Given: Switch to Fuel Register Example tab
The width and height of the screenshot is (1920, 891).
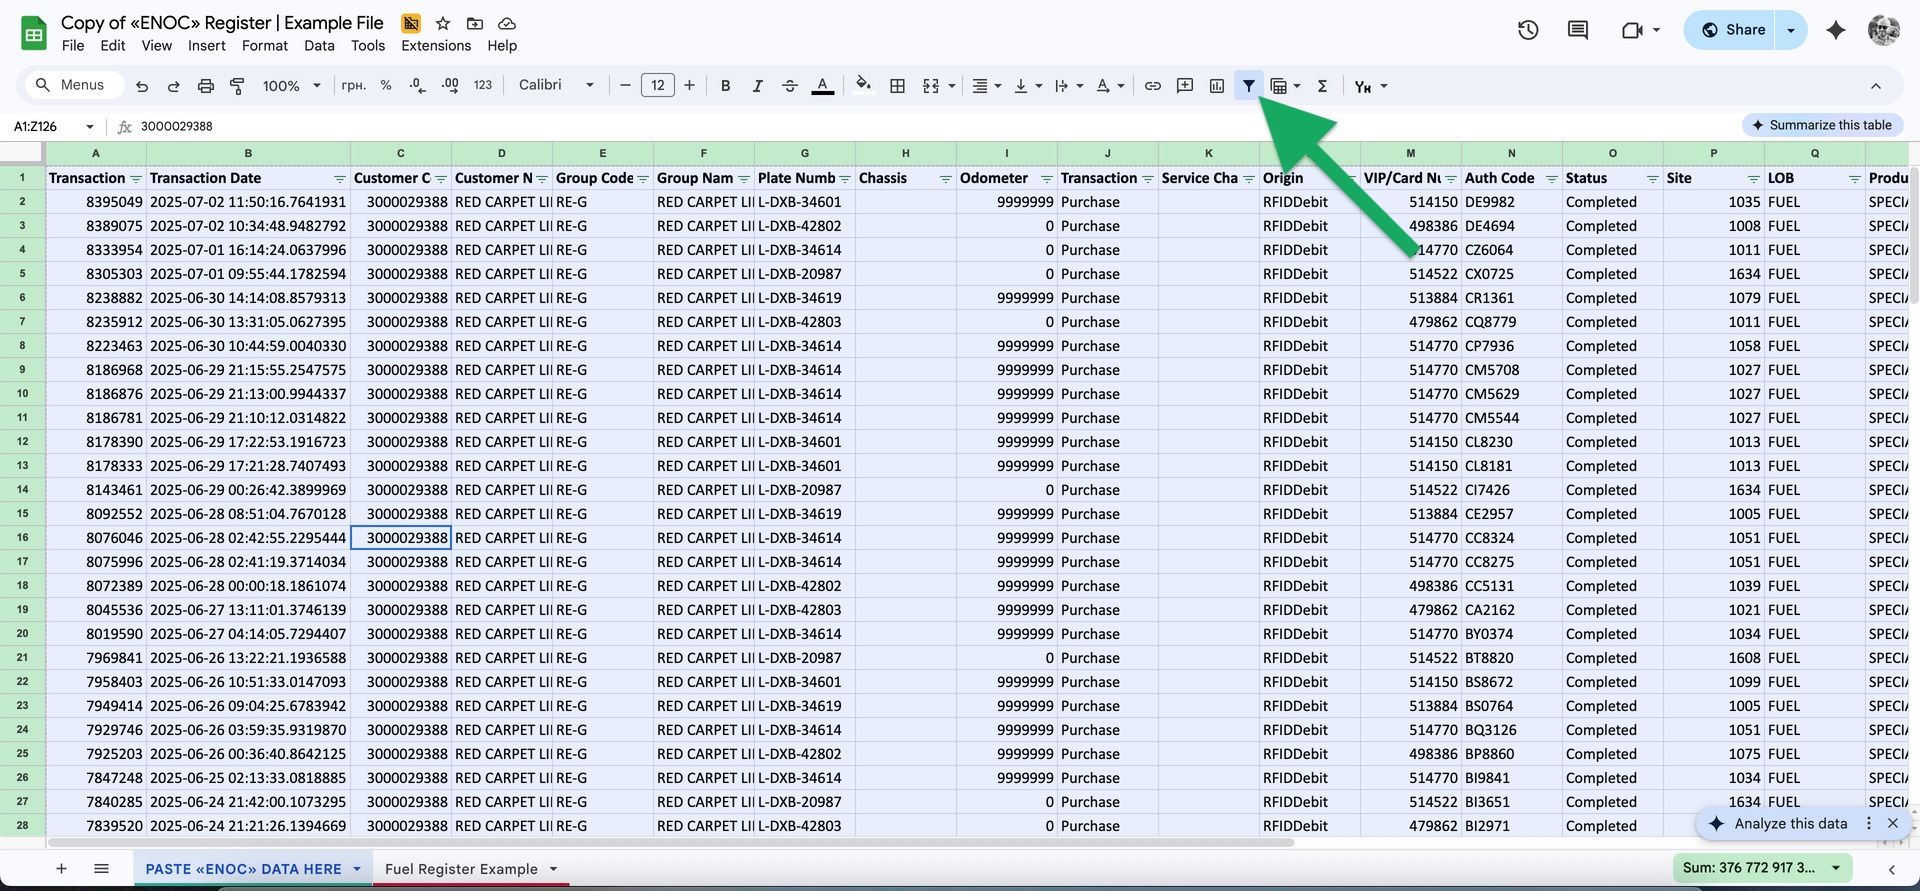Looking at the screenshot, I should coord(461,869).
